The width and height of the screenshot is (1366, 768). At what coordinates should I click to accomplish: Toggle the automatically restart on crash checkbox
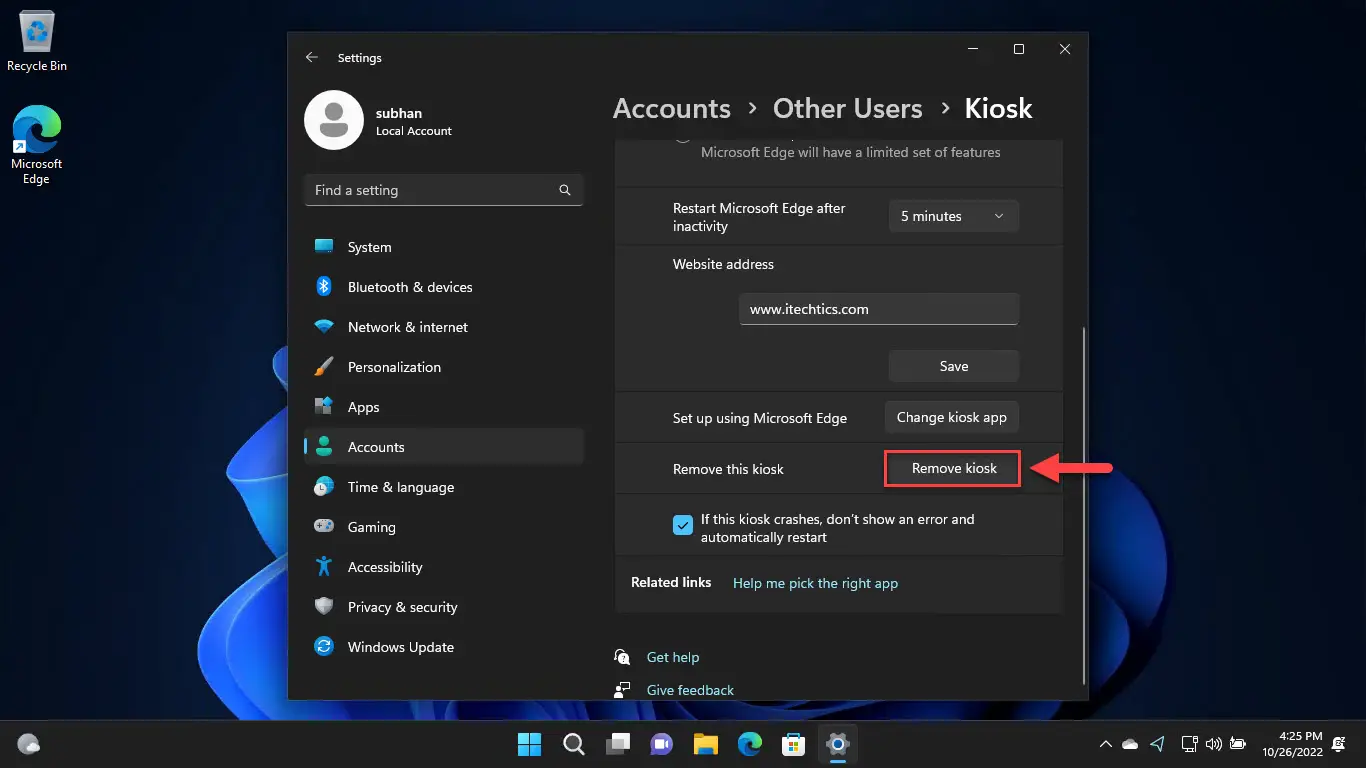point(683,524)
